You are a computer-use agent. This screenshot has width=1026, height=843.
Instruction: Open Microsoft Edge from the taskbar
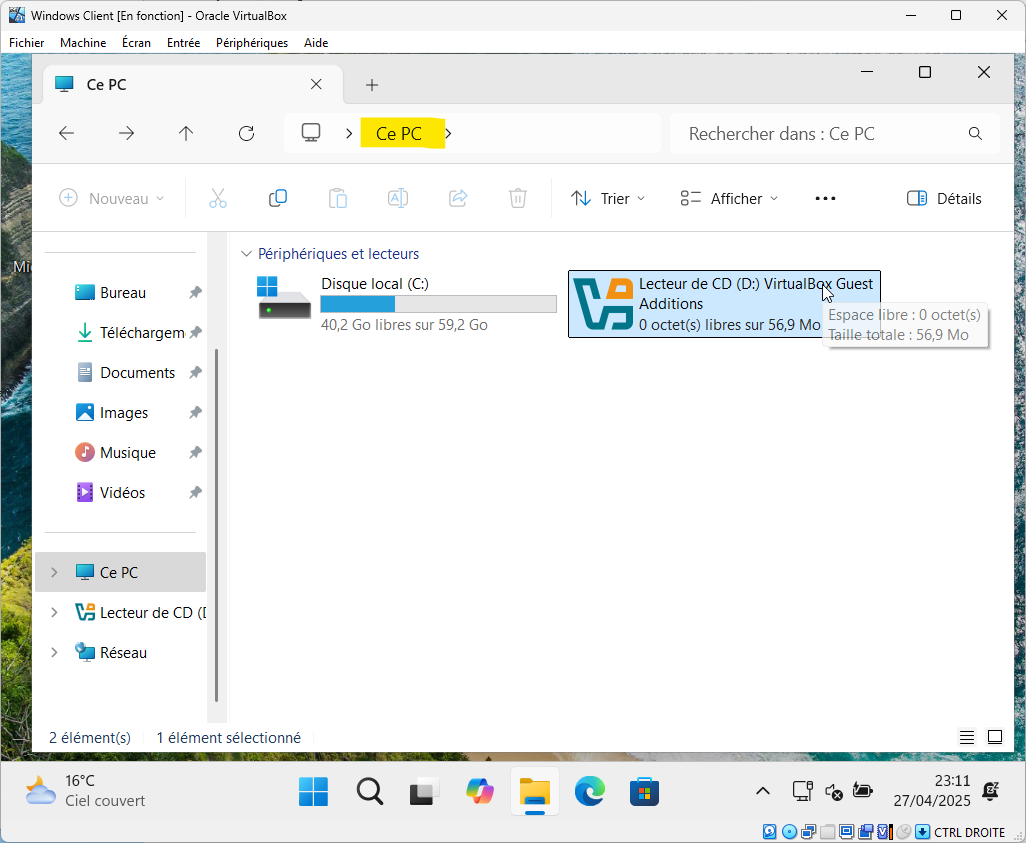590,791
